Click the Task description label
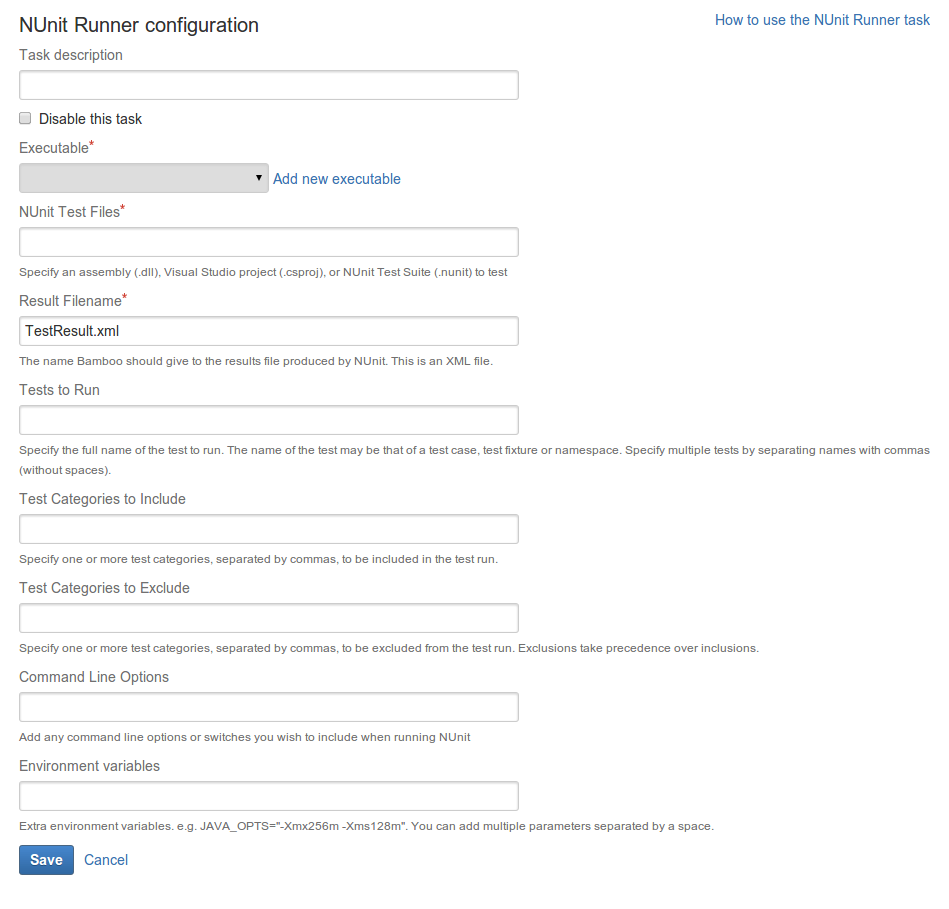Image resolution: width=949 pixels, height=909 pixels. pyautogui.click(x=71, y=55)
